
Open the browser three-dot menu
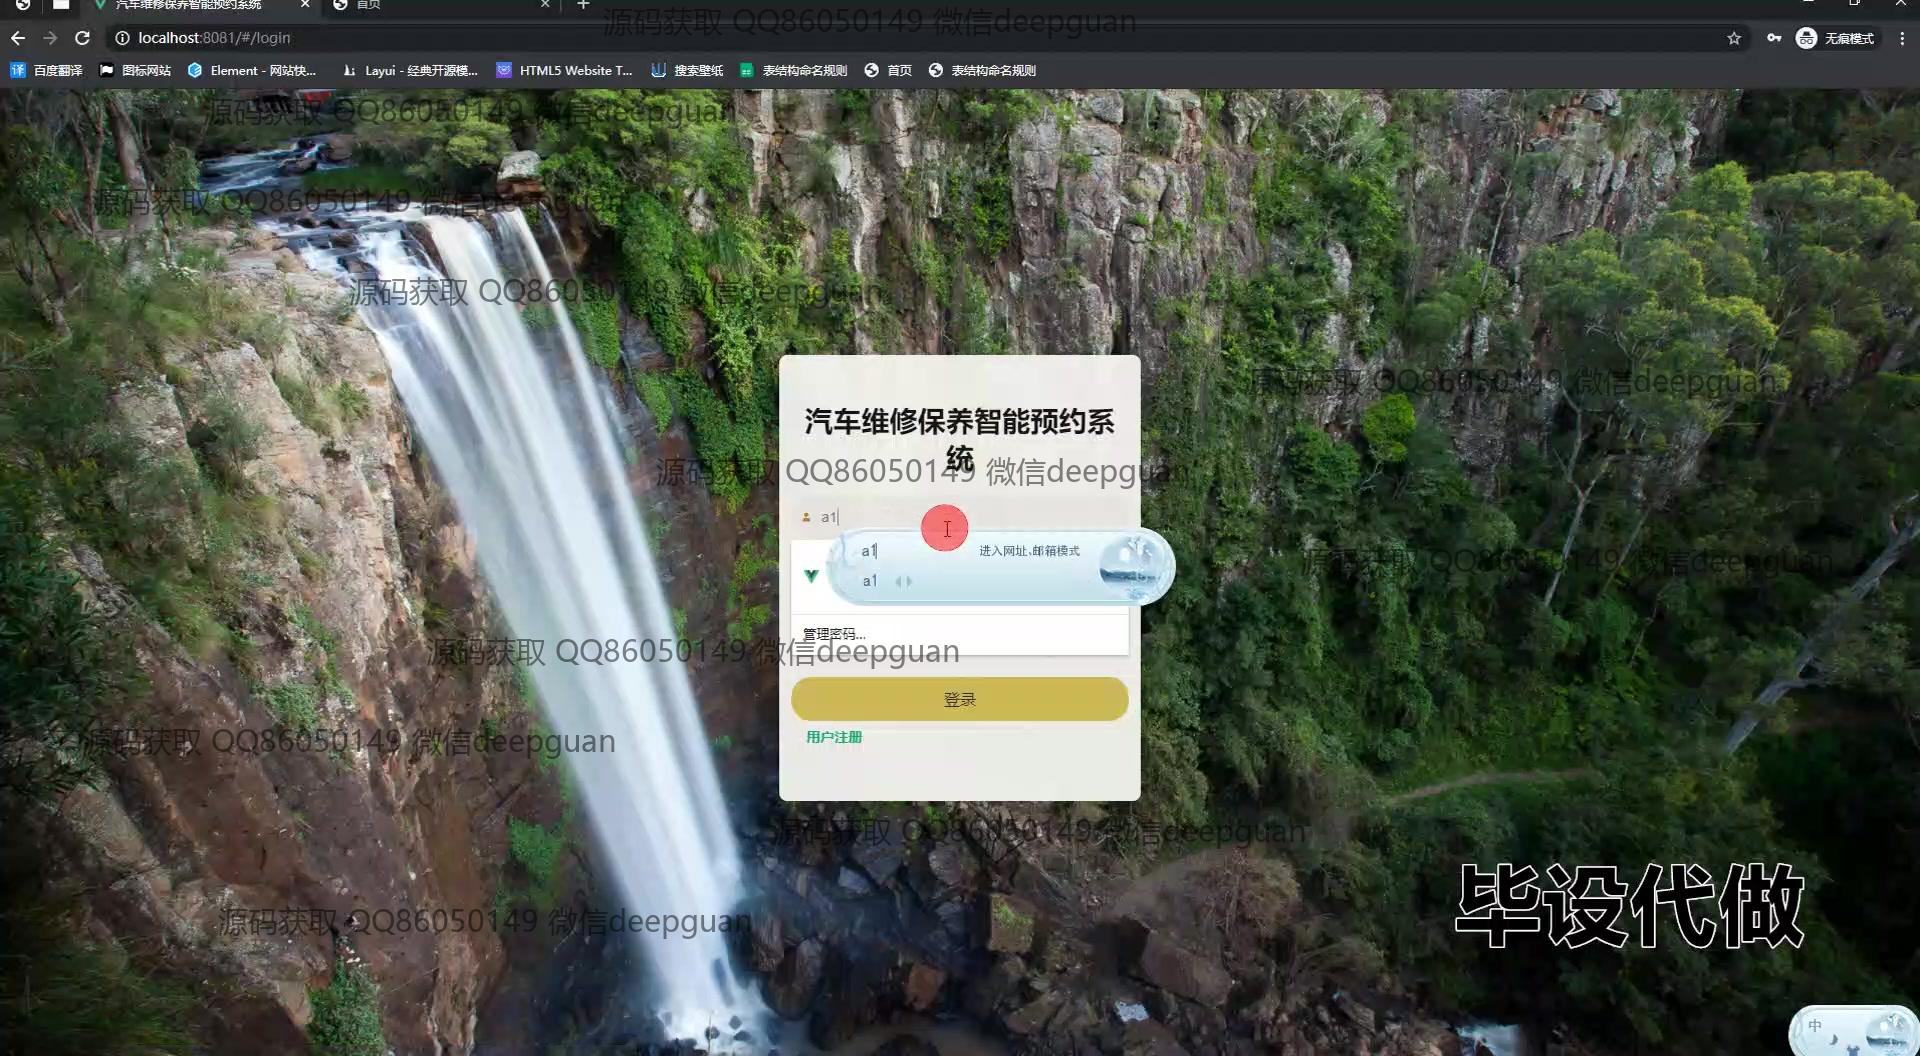click(1901, 38)
